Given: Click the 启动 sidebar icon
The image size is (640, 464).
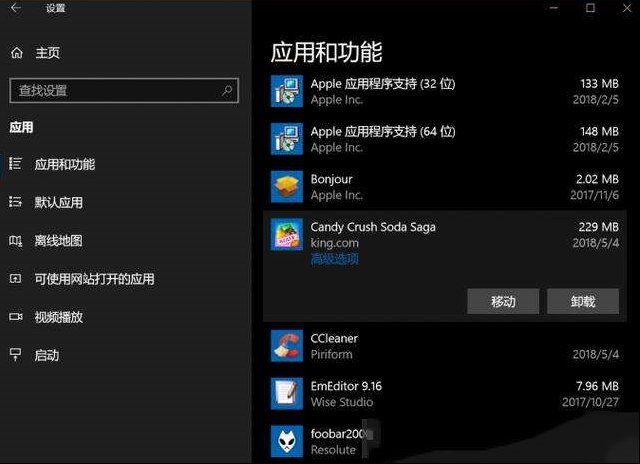Looking at the screenshot, I should [16, 355].
